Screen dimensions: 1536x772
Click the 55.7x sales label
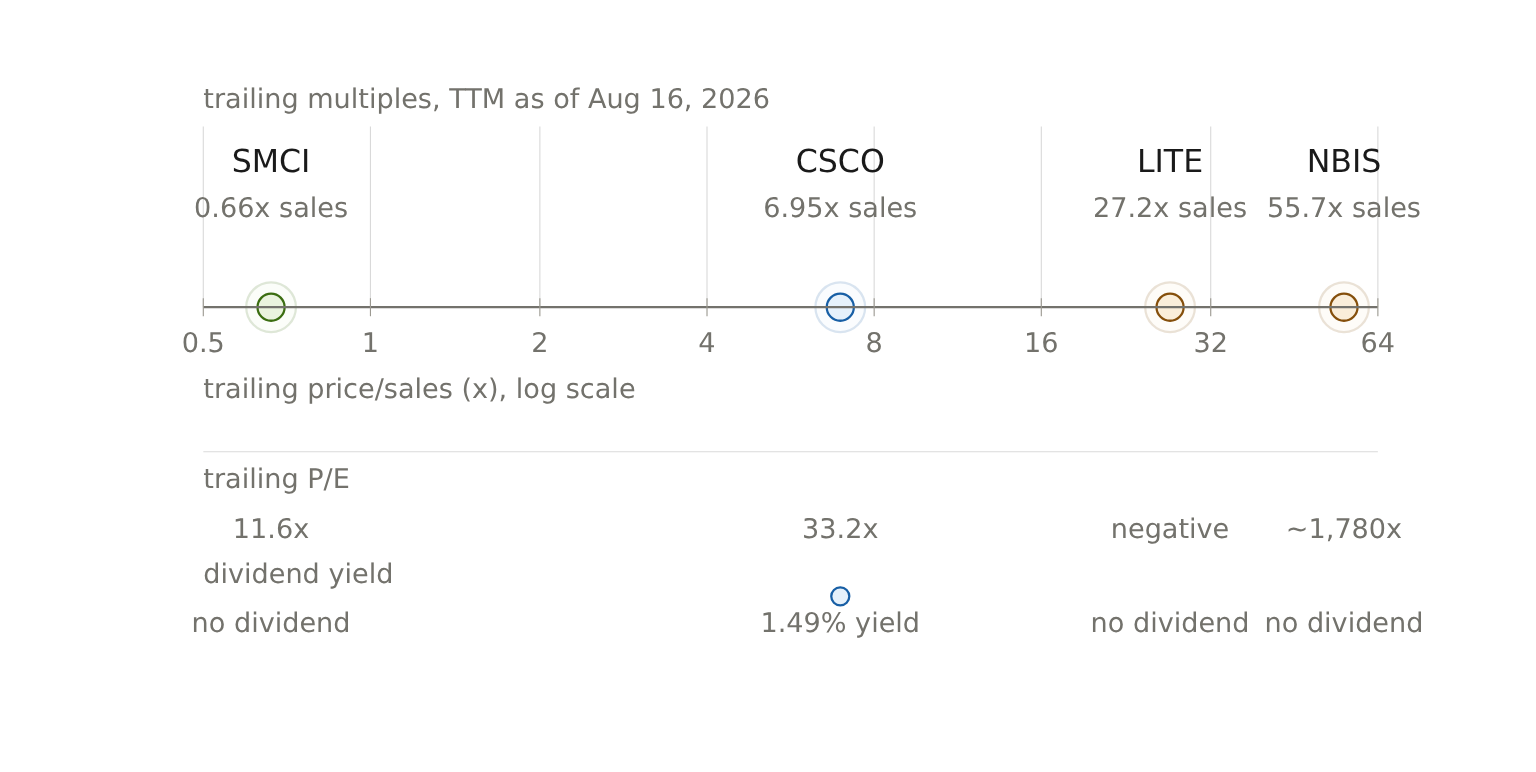tap(1344, 209)
